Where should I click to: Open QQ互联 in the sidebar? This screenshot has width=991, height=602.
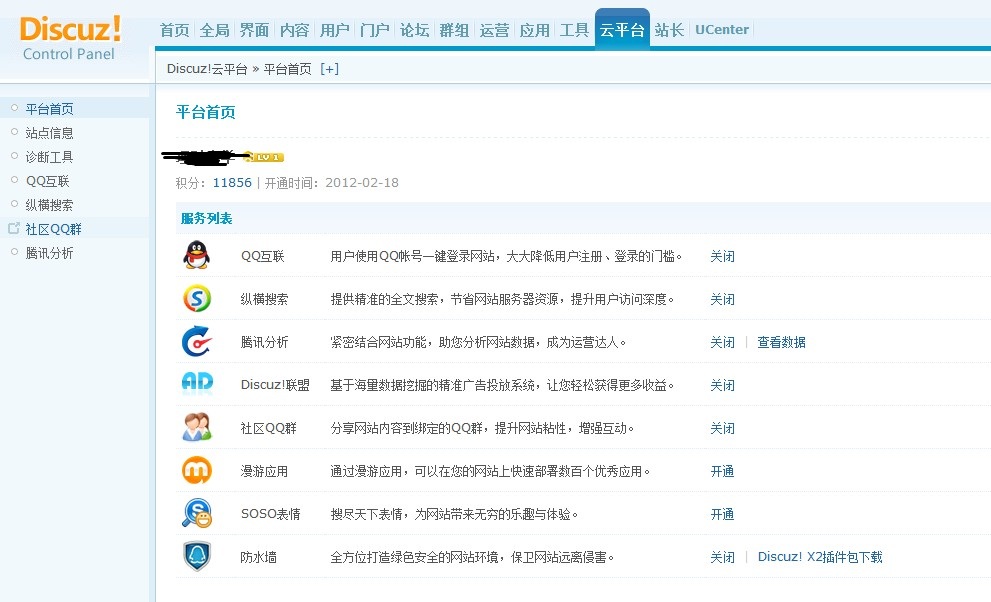[47, 181]
